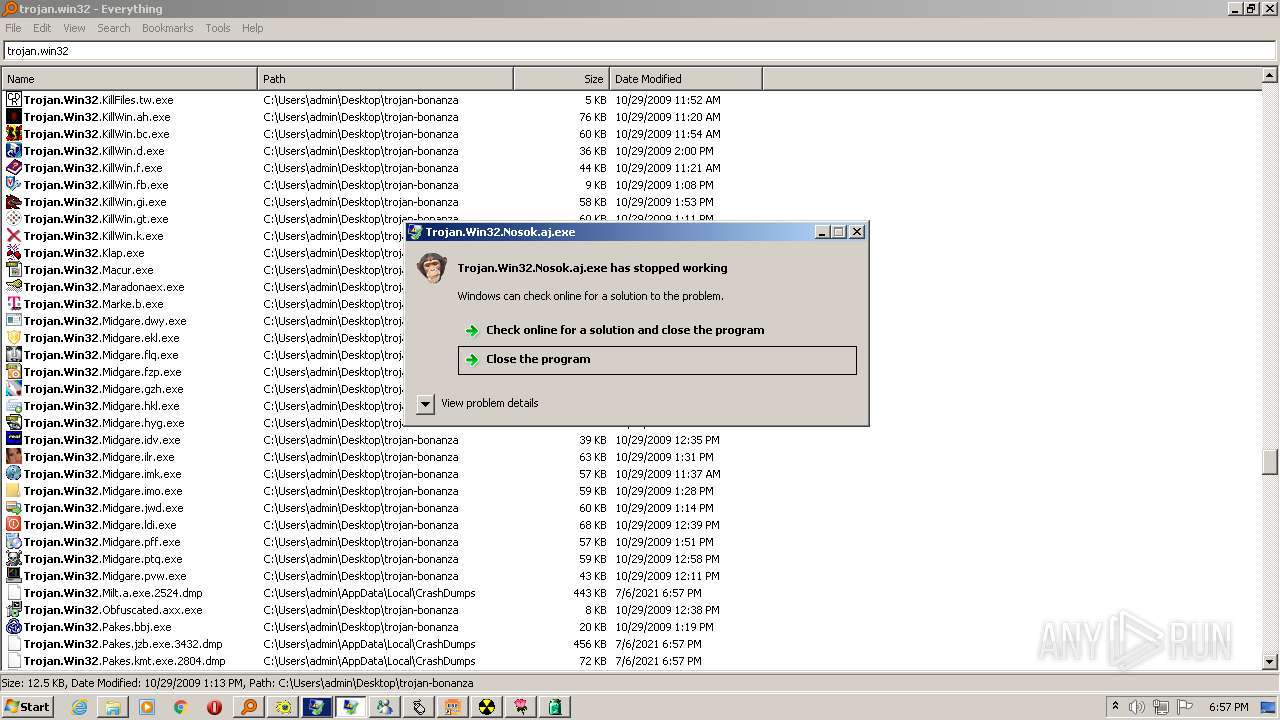The height and width of the screenshot is (720, 1280).
Task: Click the clock showing 6:57 PM
Action: click(x=1228, y=707)
